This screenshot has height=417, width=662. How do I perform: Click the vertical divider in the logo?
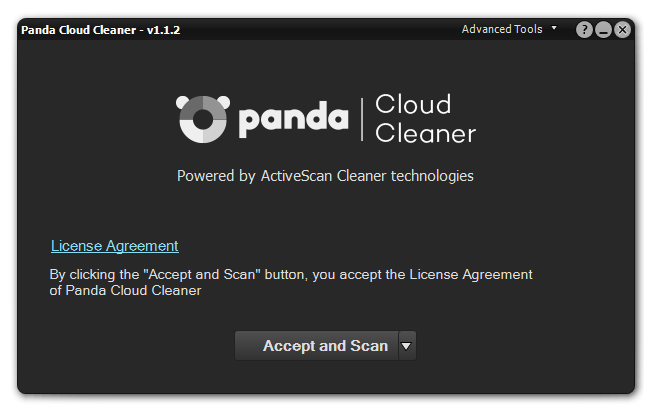tap(362, 119)
